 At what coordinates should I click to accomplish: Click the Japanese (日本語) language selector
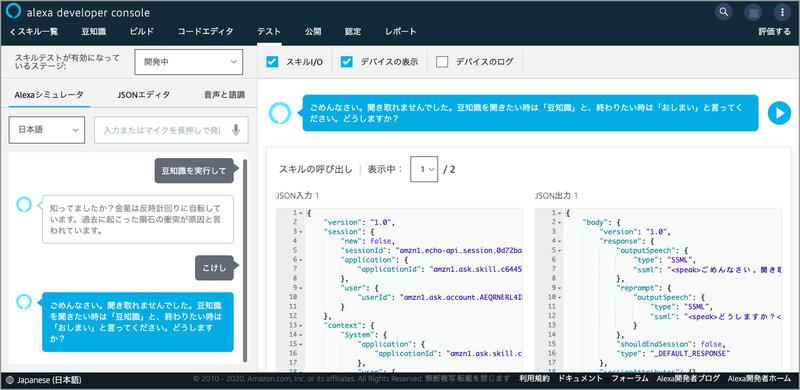[44, 380]
